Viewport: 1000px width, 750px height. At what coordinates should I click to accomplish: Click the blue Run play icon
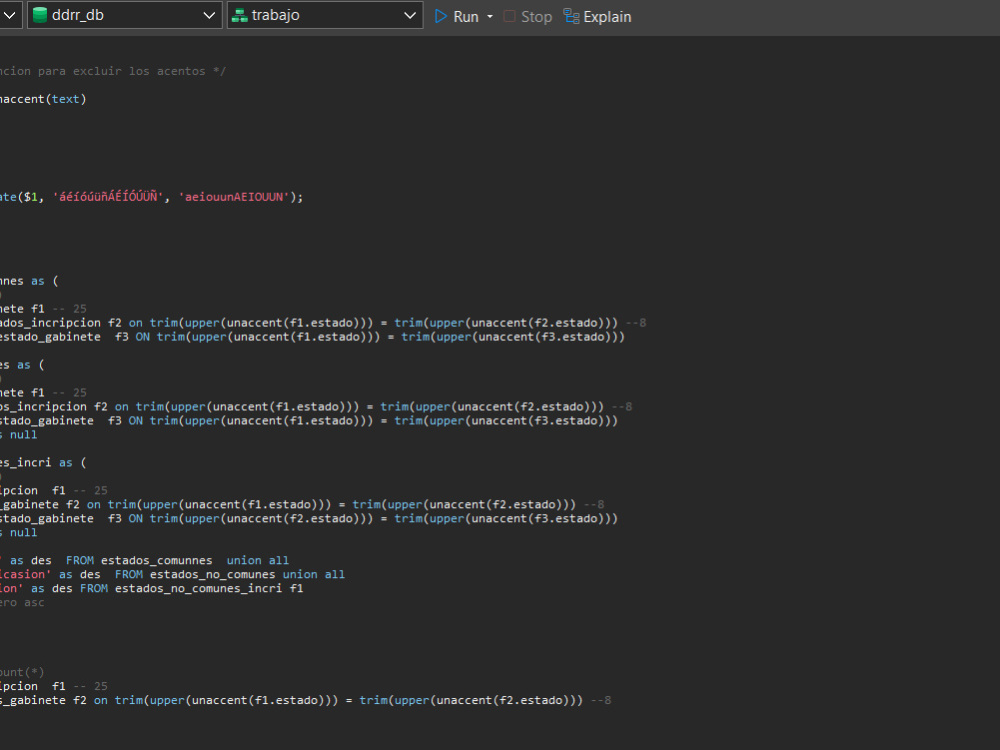point(441,17)
